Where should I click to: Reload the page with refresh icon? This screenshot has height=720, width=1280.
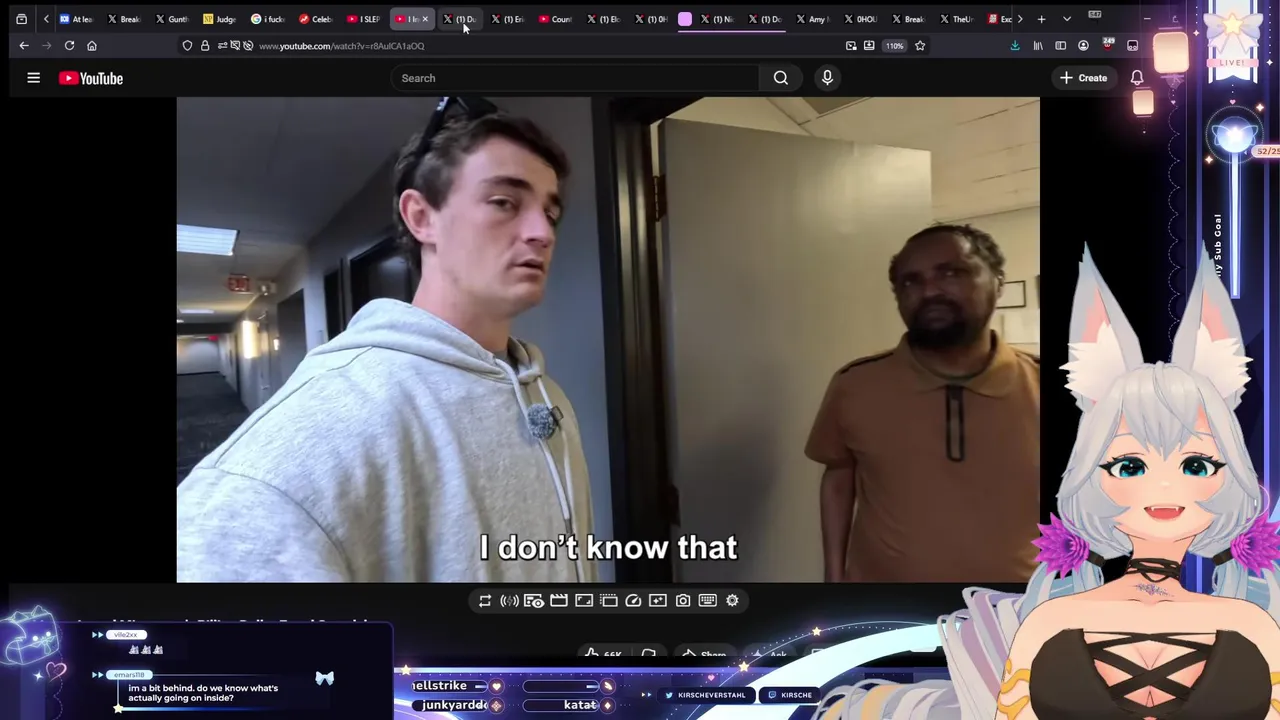[69, 46]
